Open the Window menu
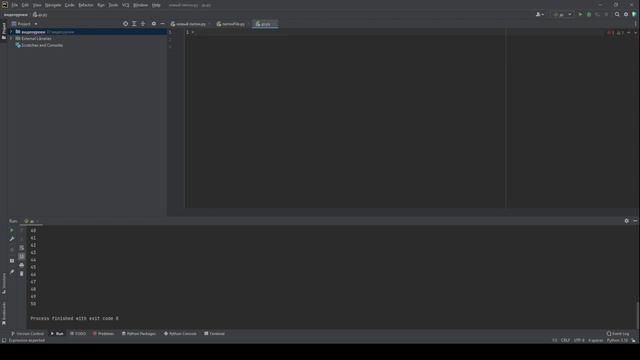640x360 pixels. pos(140,5)
